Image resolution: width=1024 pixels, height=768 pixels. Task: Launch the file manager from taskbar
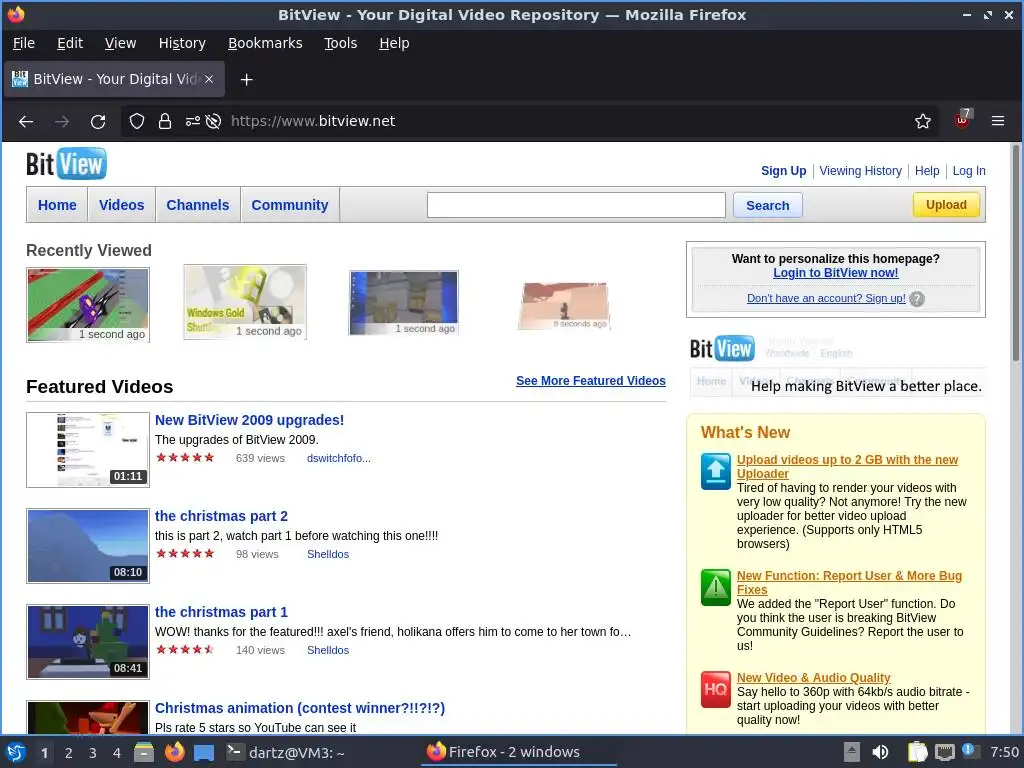(x=144, y=752)
